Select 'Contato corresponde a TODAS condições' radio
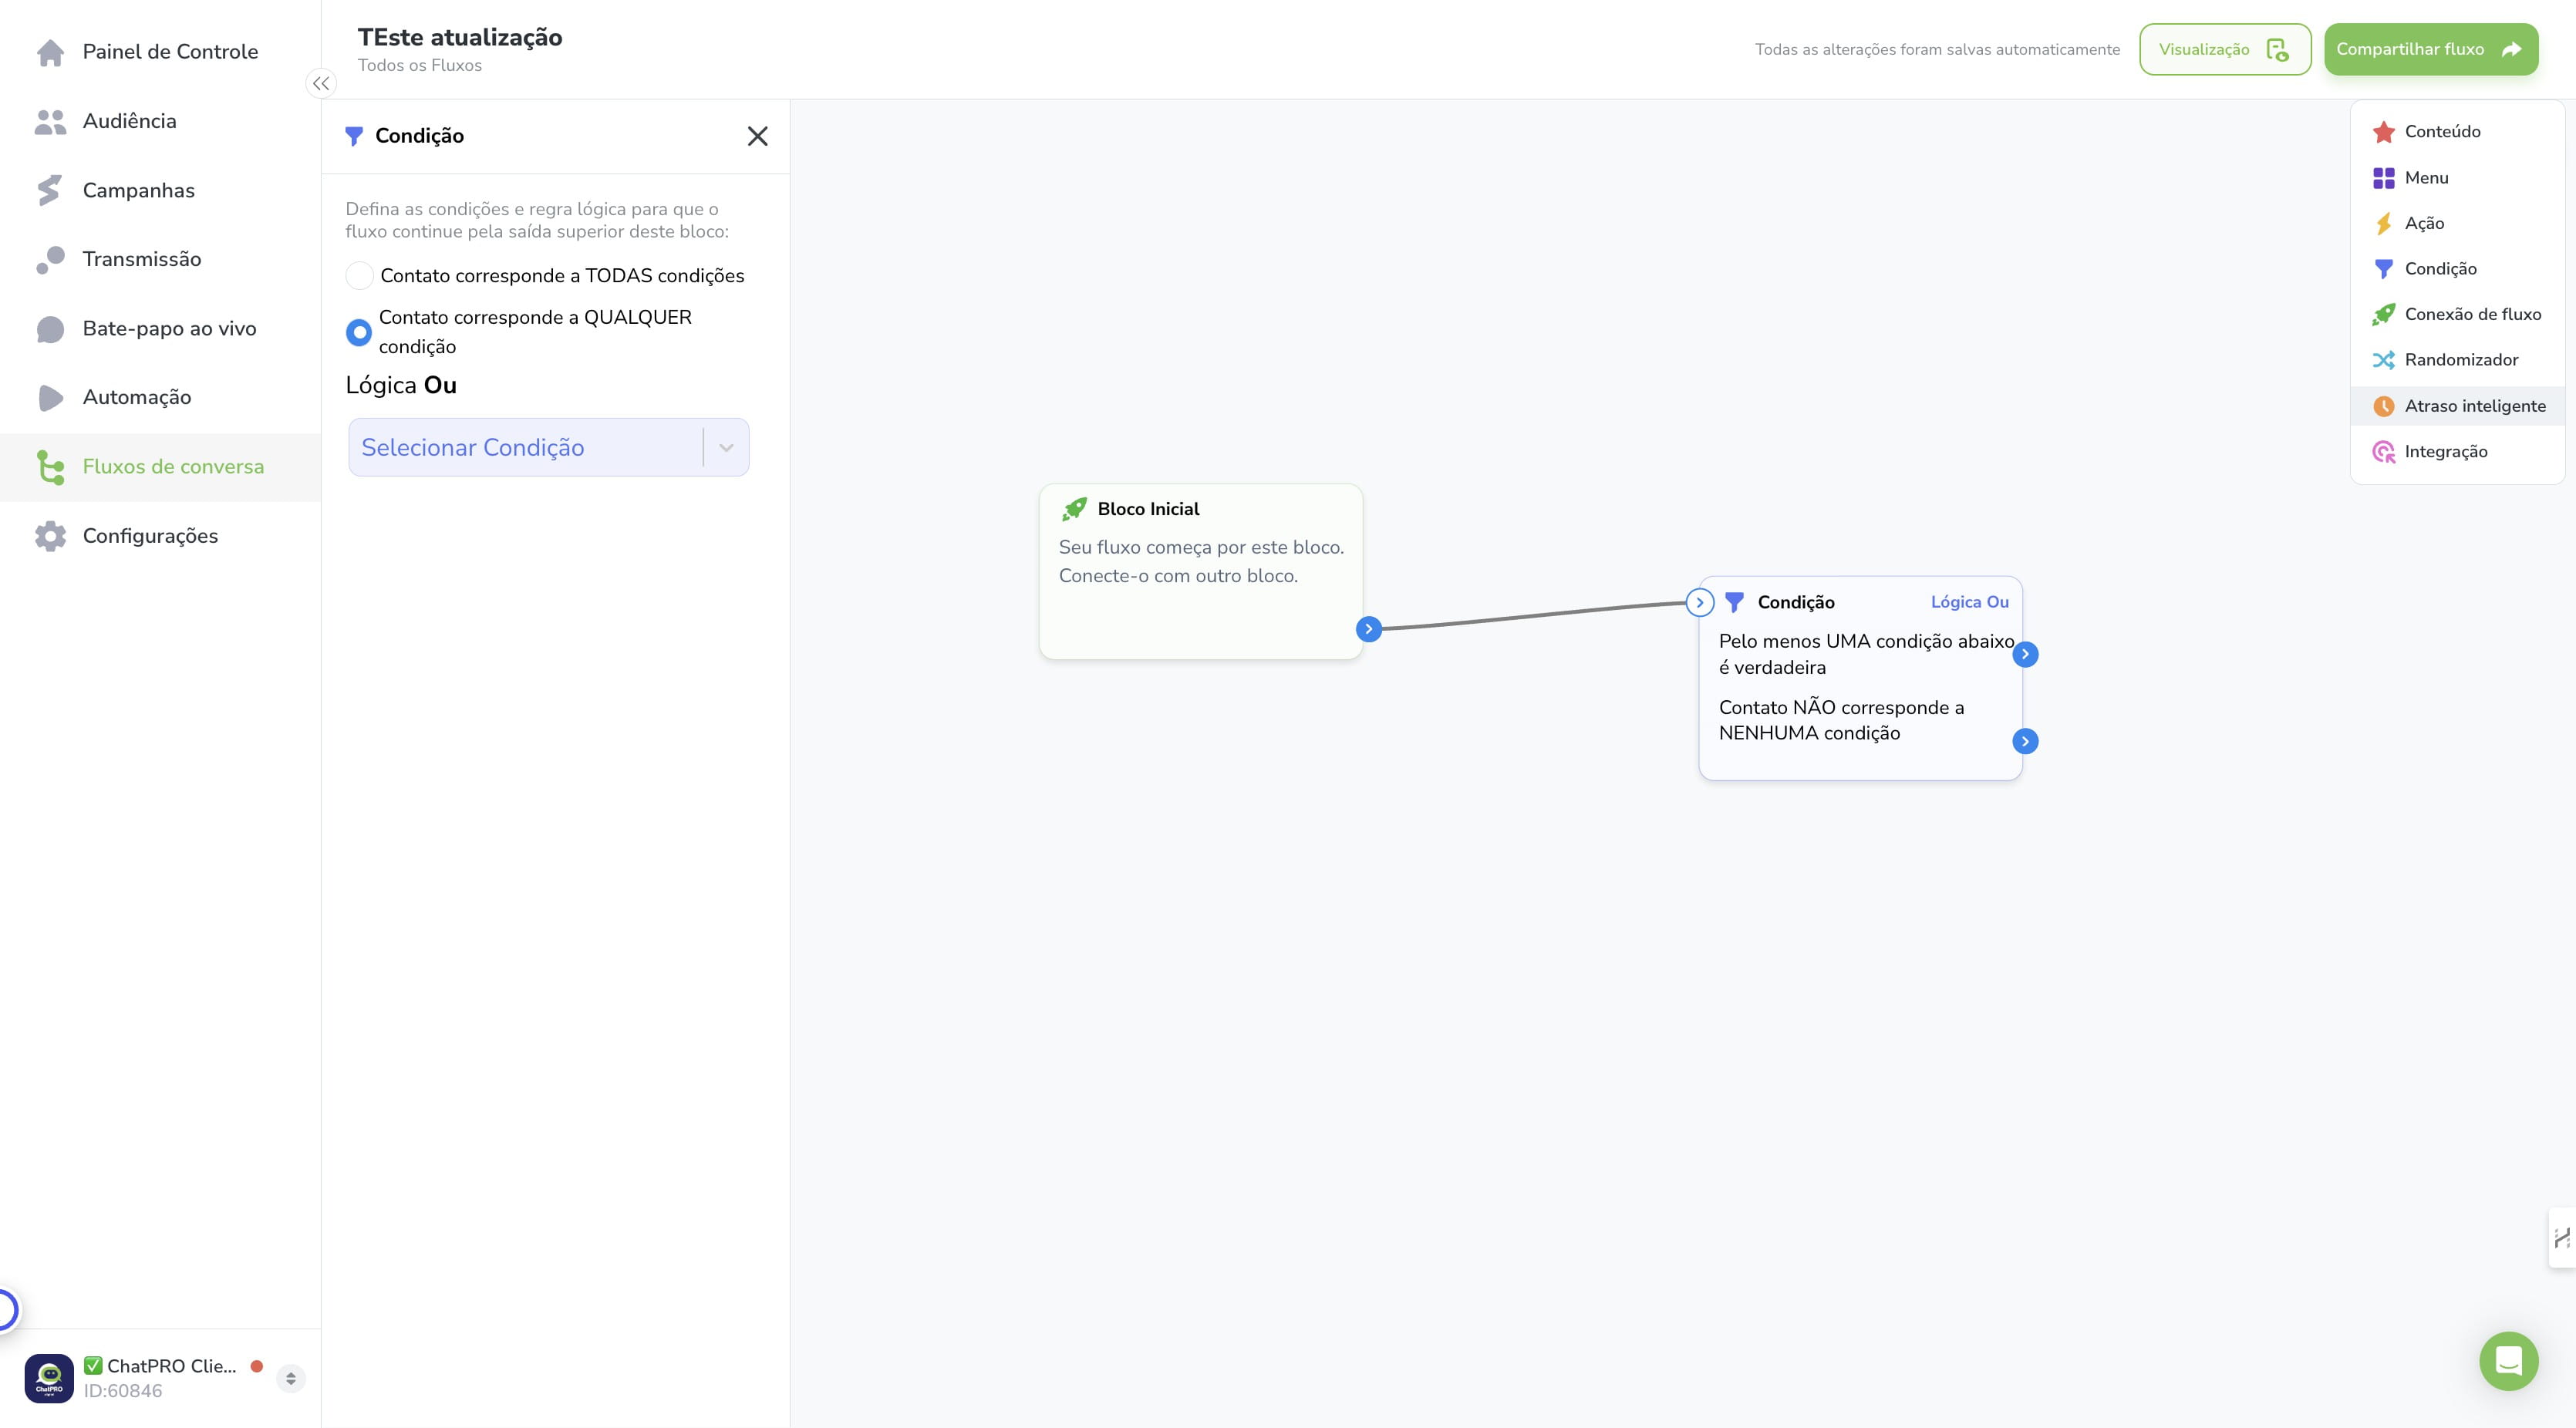Viewport: 2576px width, 1428px height. [x=359, y=276]
